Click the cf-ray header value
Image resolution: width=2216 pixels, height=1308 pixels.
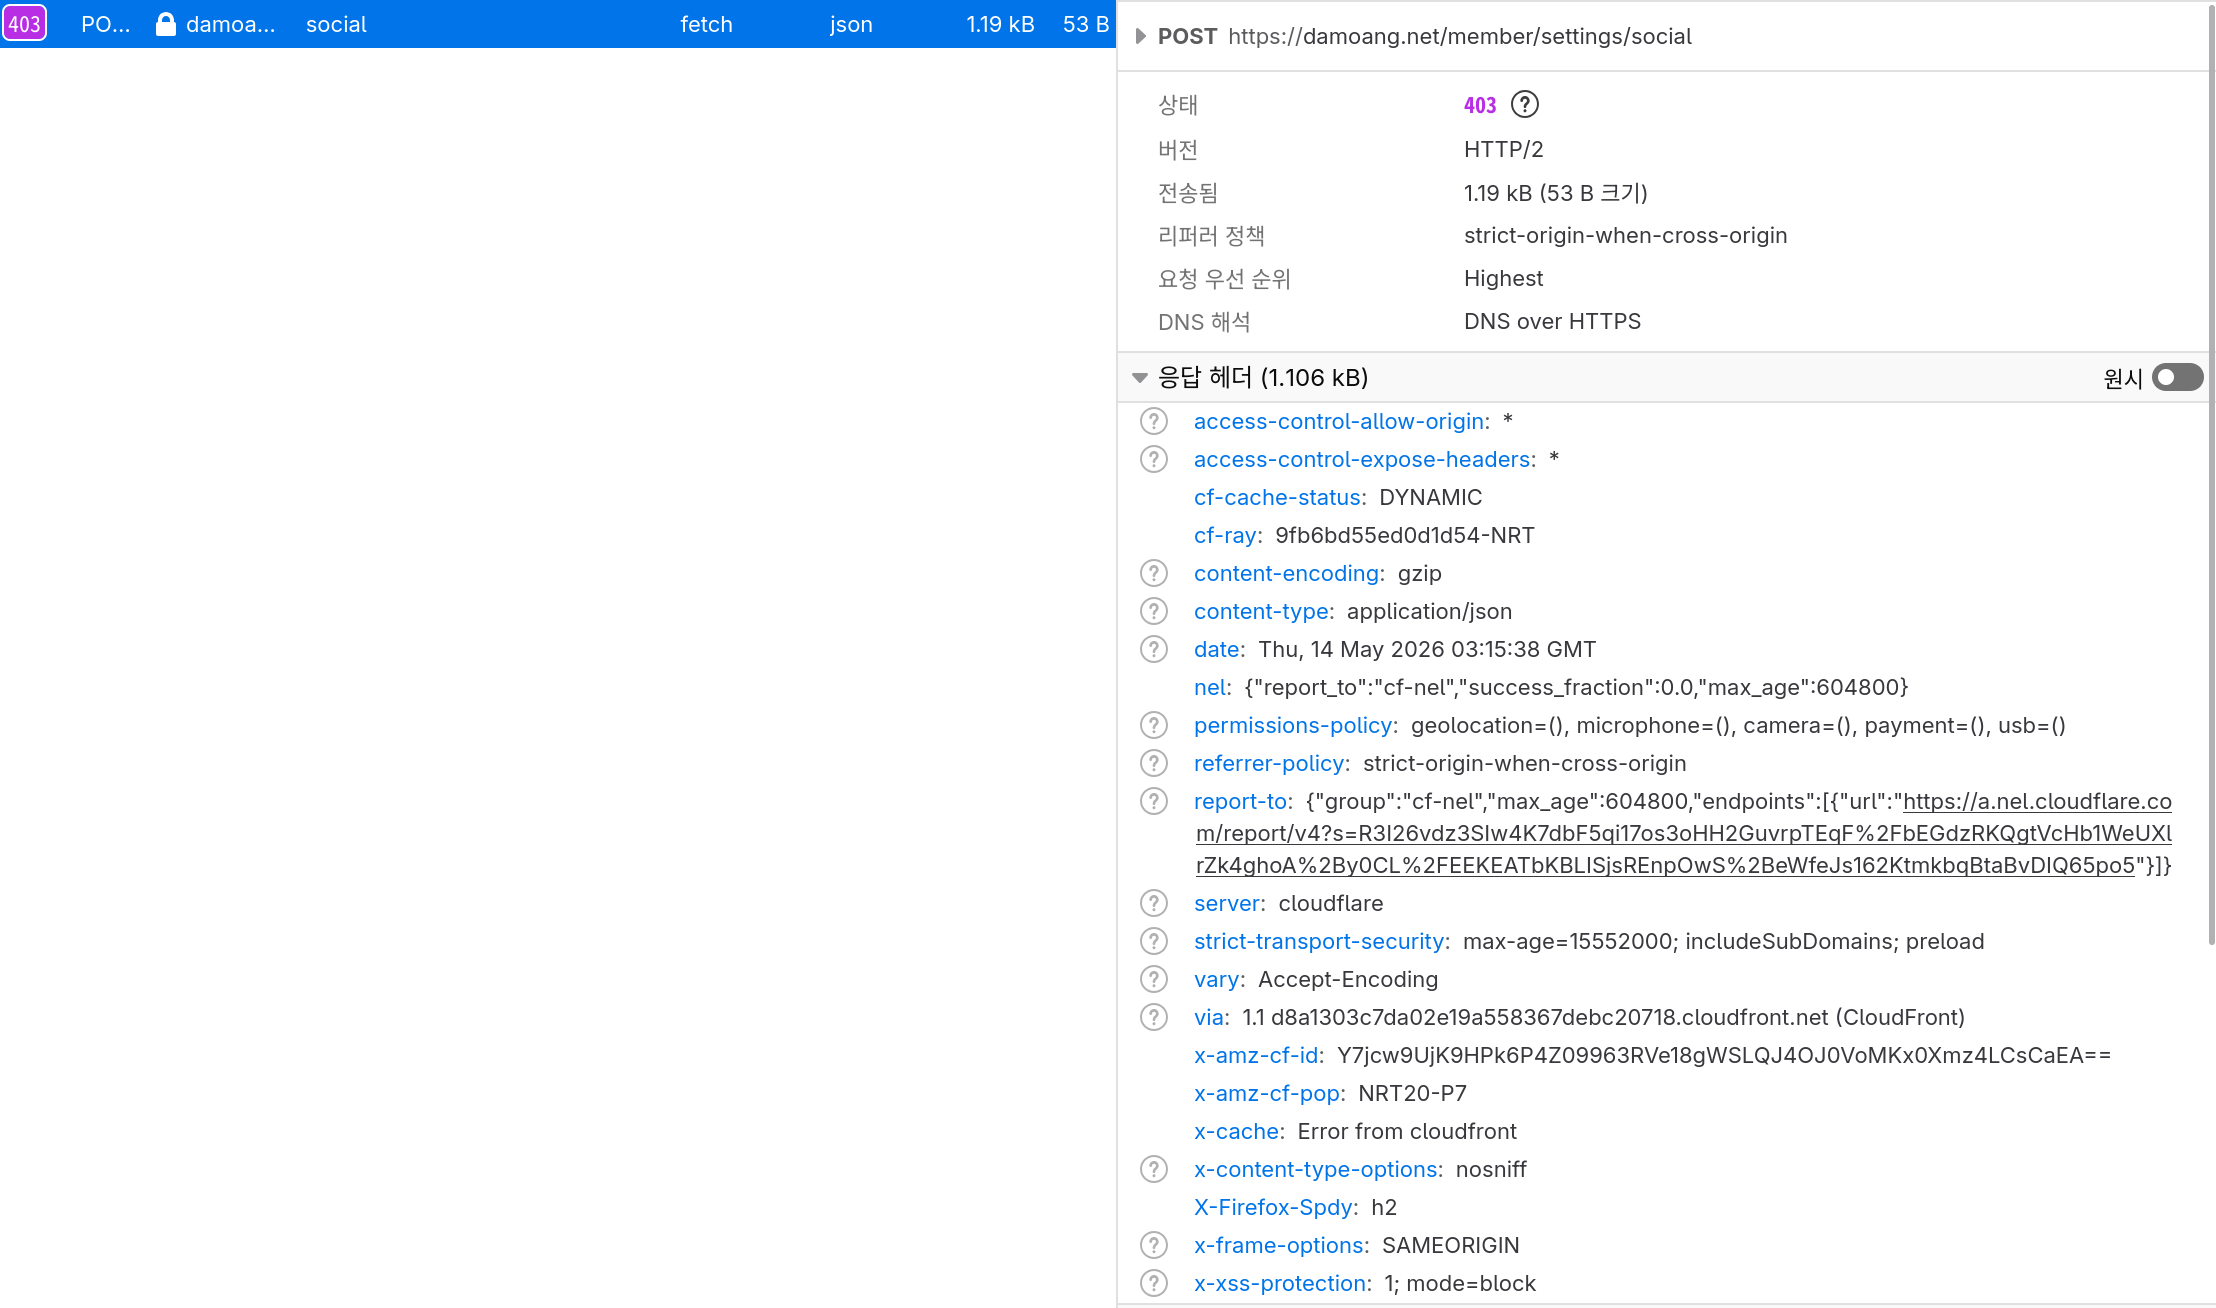(1404, 535)
